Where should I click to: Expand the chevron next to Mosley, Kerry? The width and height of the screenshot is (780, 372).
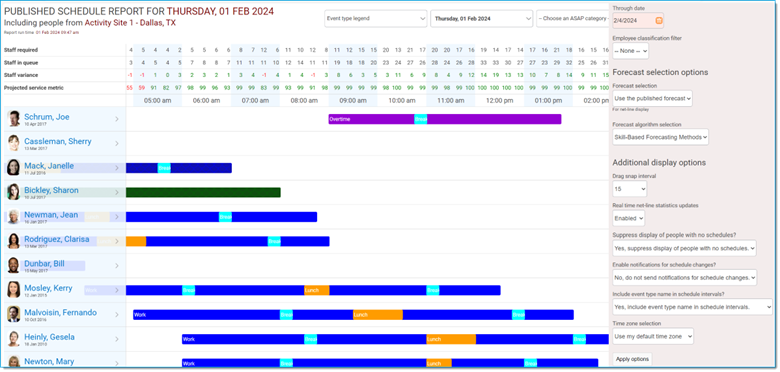pyautogui.click(x=117, y=290)
